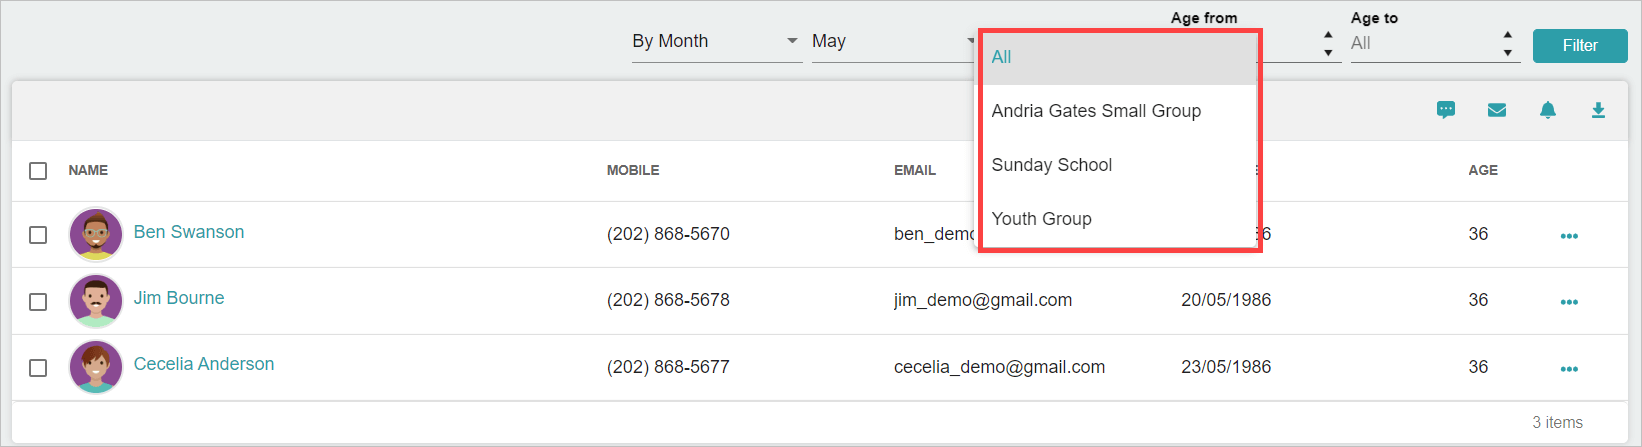Decrease the Age to value

coord(1508,52)
